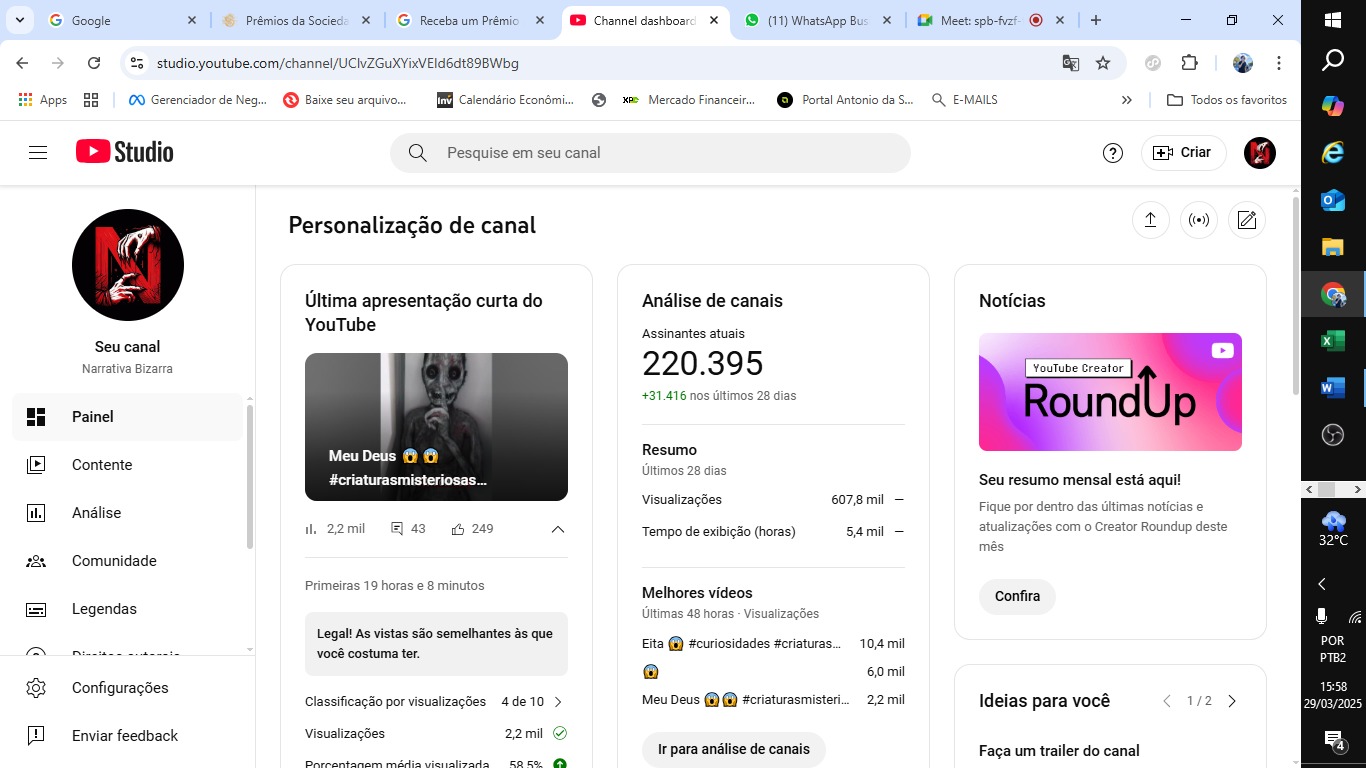The height and width of the screenshot is (768, 1366).
Task: Click the upload videos icon
Action: coord(1150,220)
